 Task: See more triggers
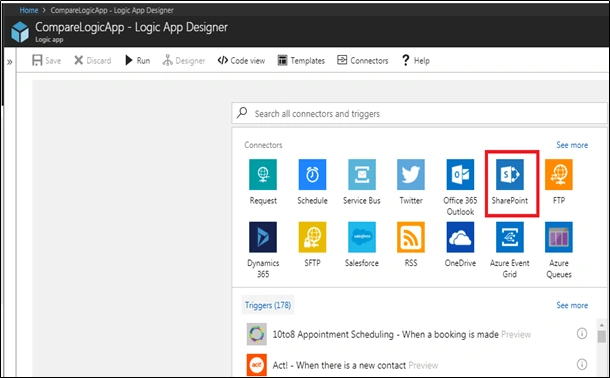[572, 305]
